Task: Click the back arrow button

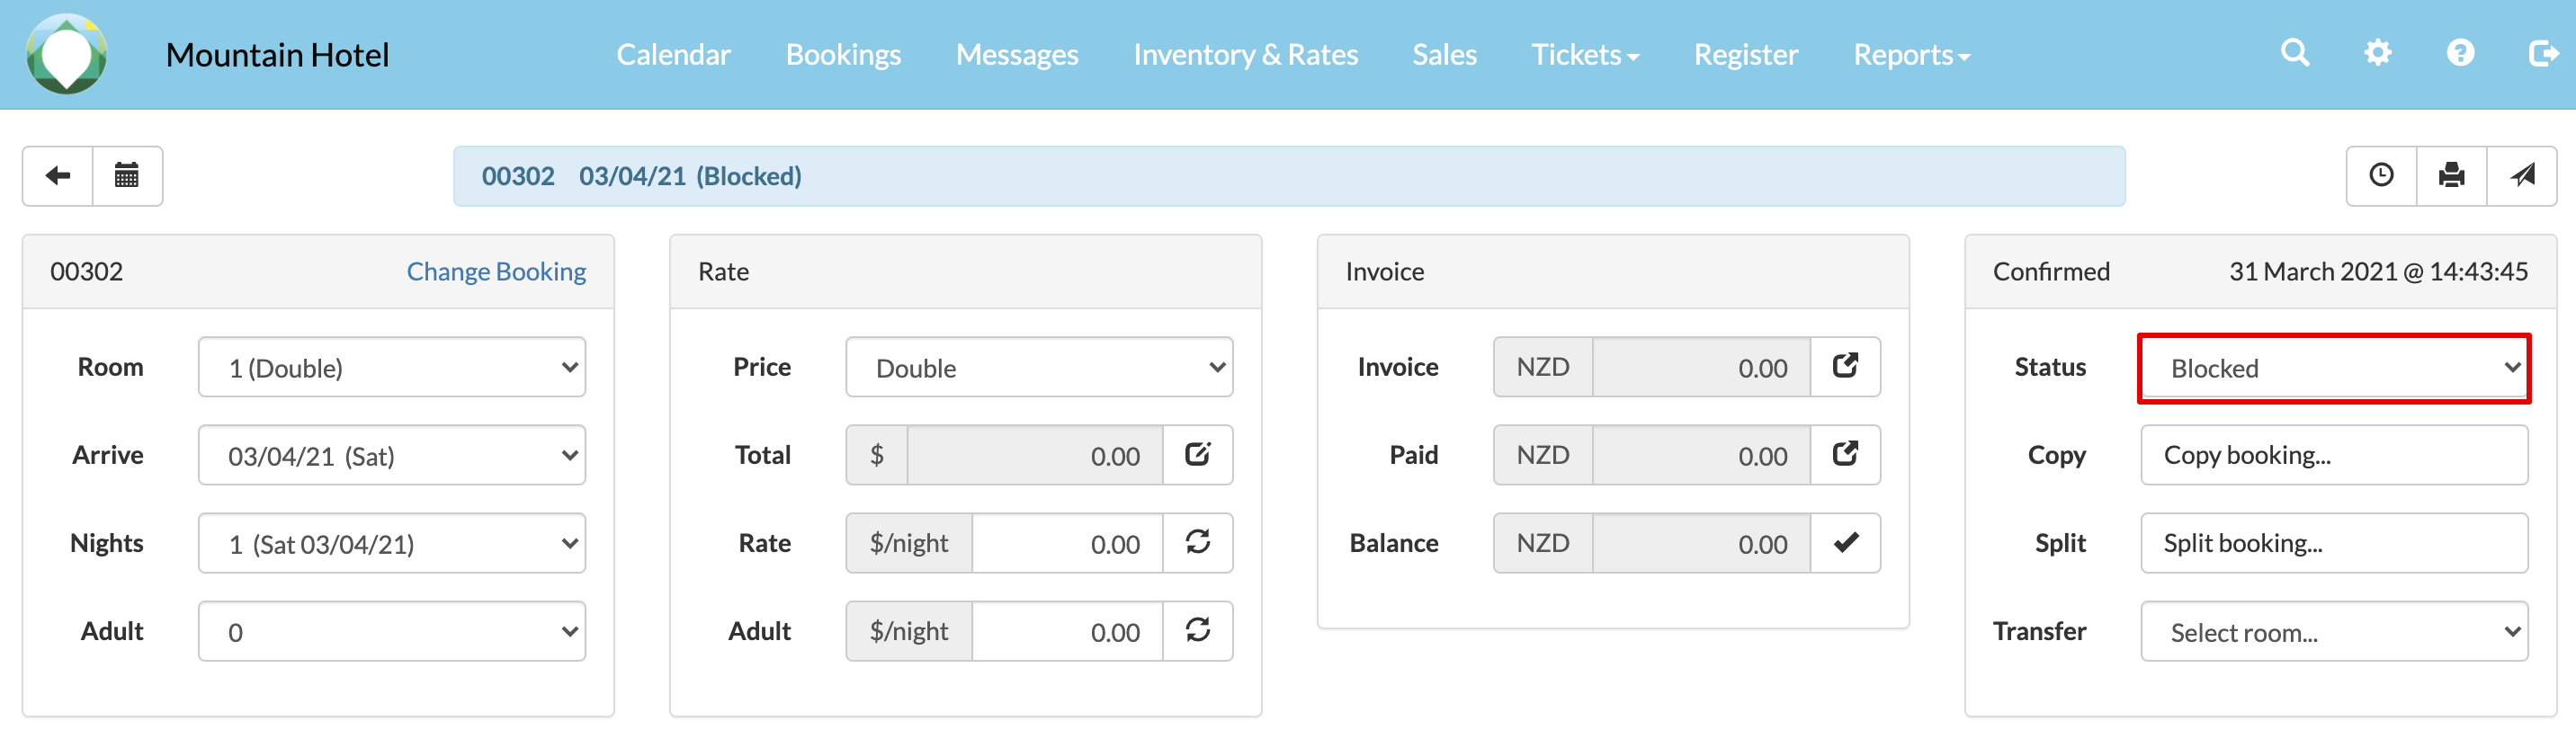Action: click(58, 176)
